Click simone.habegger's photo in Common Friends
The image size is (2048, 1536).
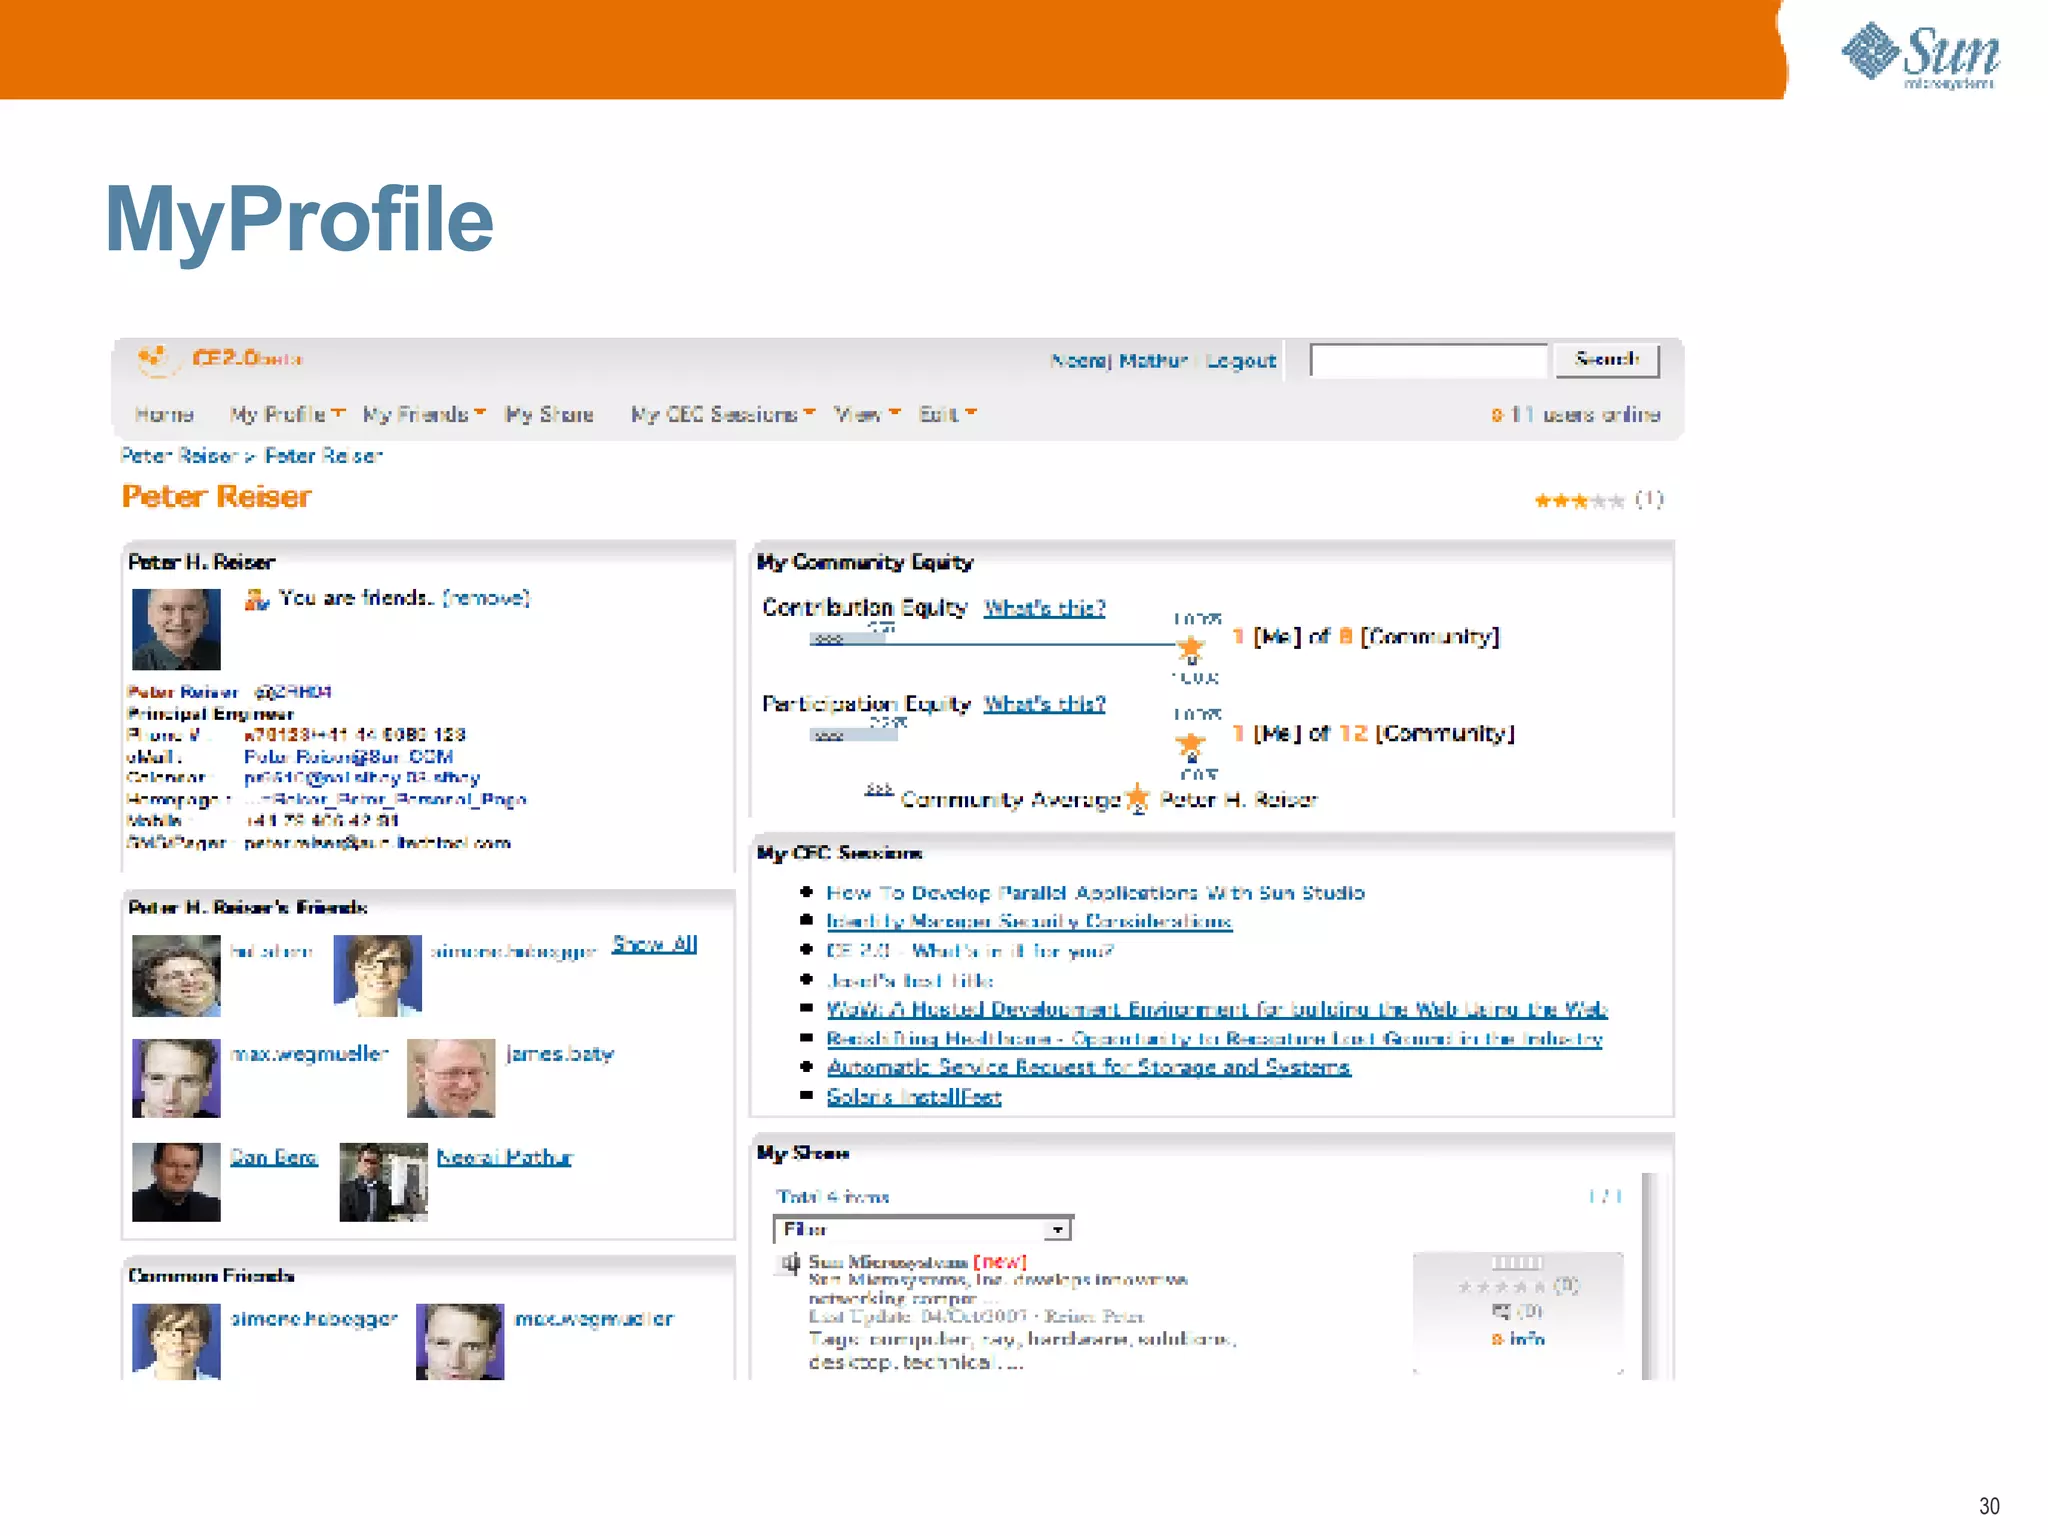click(x=176, y=1342)
